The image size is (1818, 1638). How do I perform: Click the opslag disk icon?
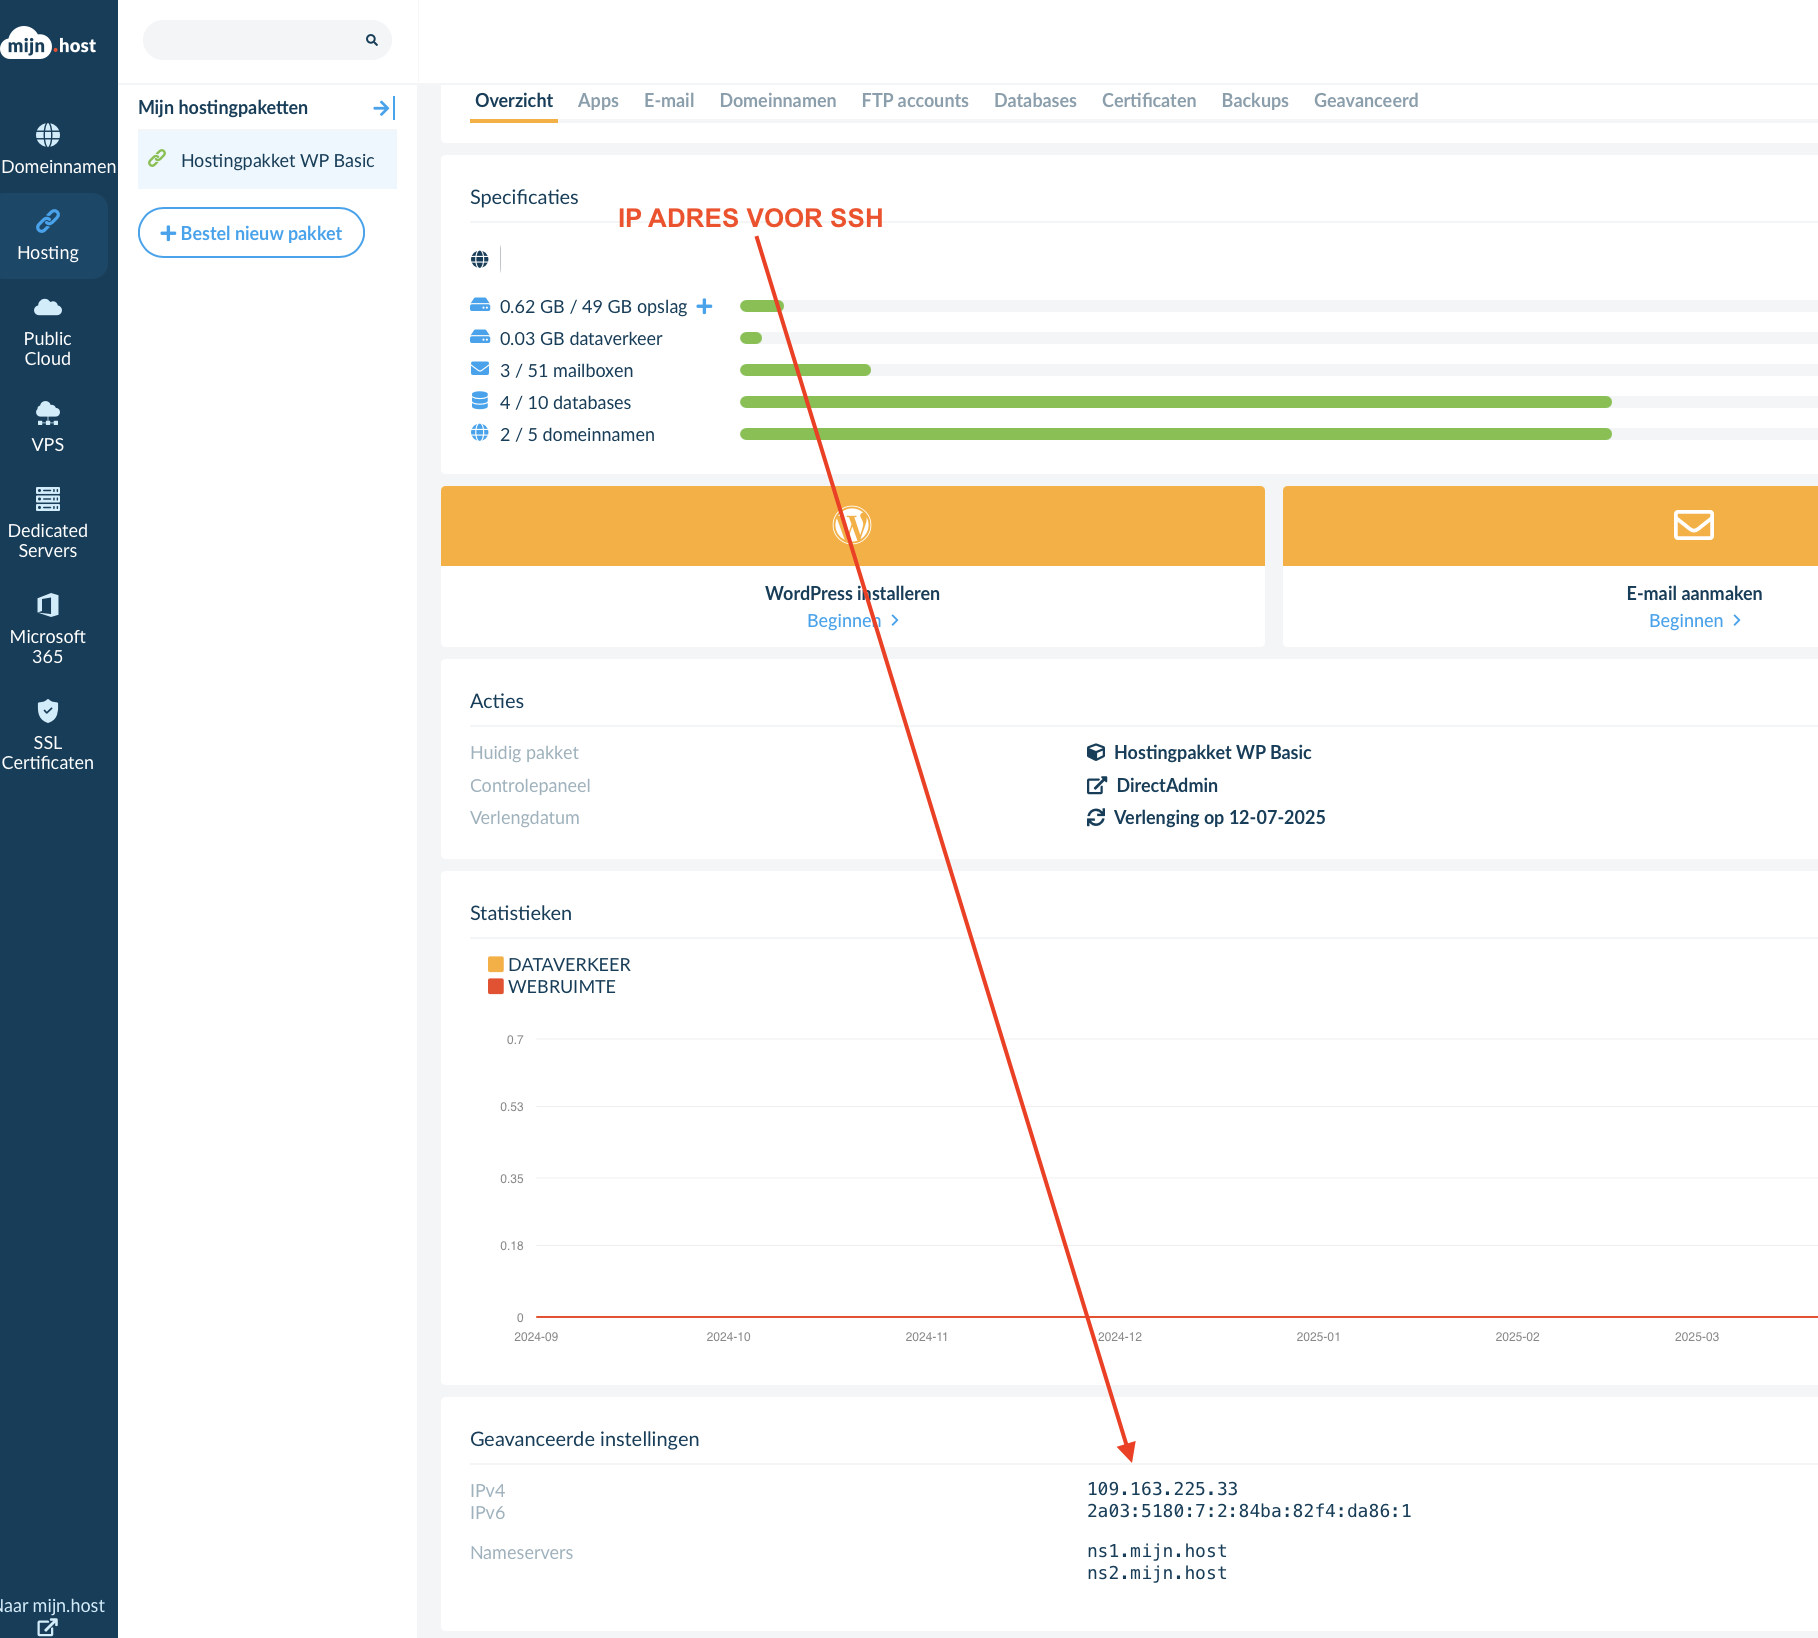480,305
